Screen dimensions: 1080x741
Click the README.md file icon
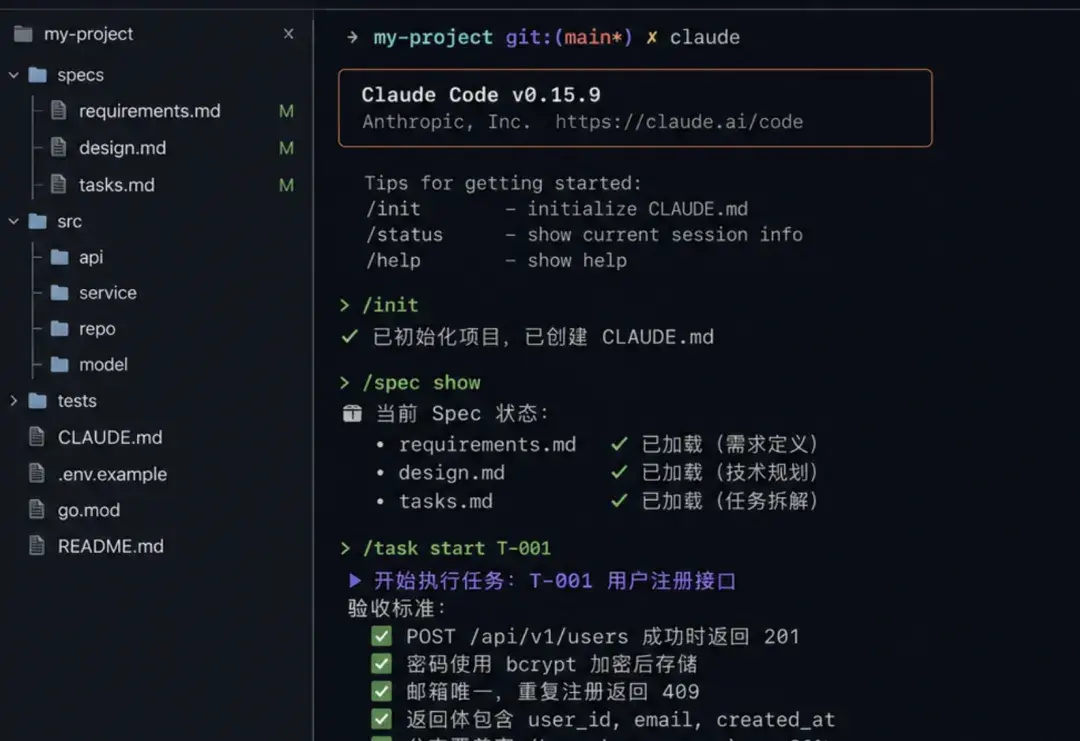[x=37, y=546]
